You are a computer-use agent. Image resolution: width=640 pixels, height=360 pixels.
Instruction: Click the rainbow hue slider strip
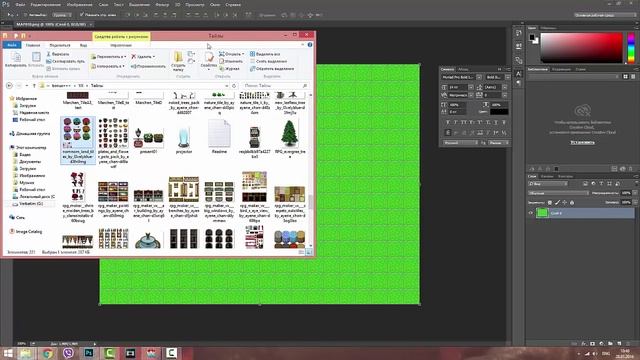click(631, 48)
